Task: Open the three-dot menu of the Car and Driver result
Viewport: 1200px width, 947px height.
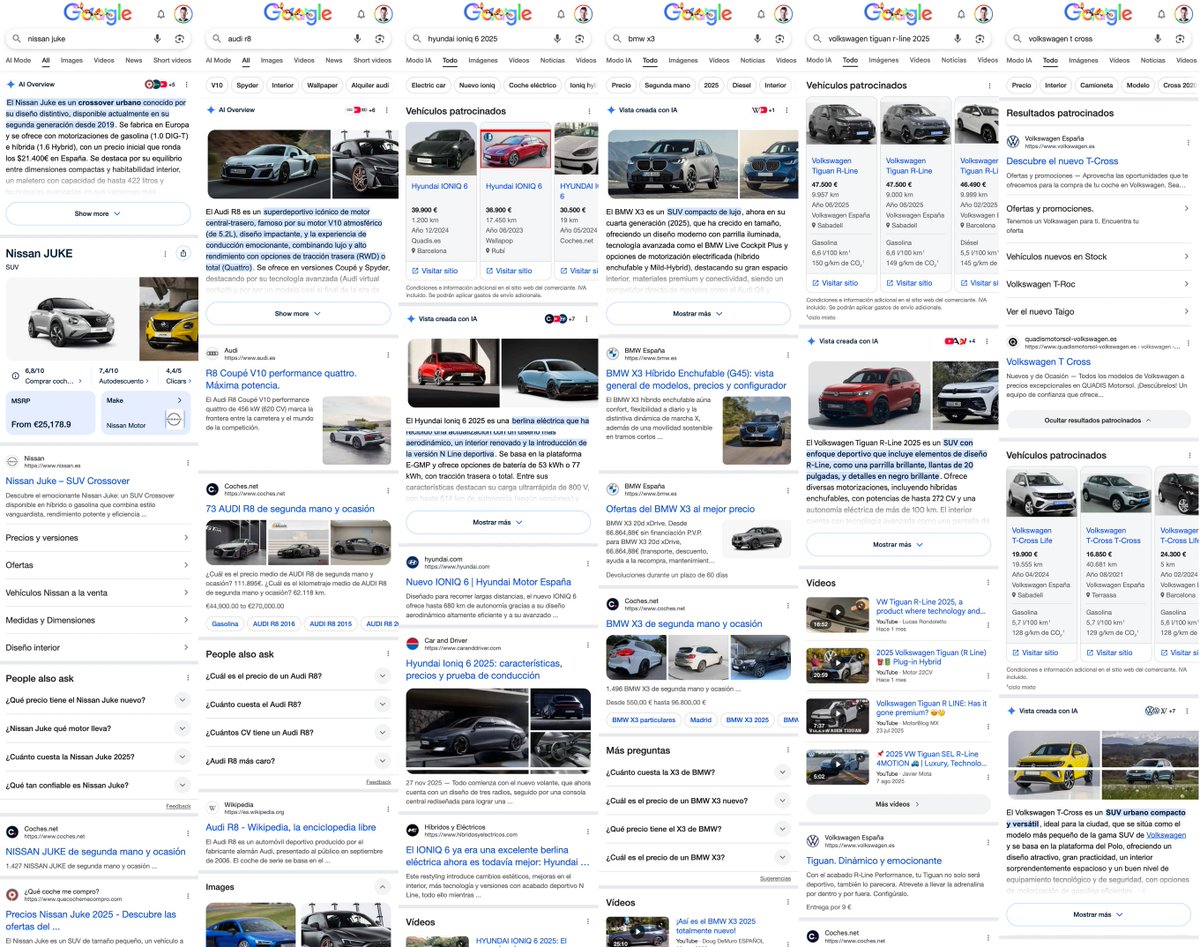Action: (588, 643)
